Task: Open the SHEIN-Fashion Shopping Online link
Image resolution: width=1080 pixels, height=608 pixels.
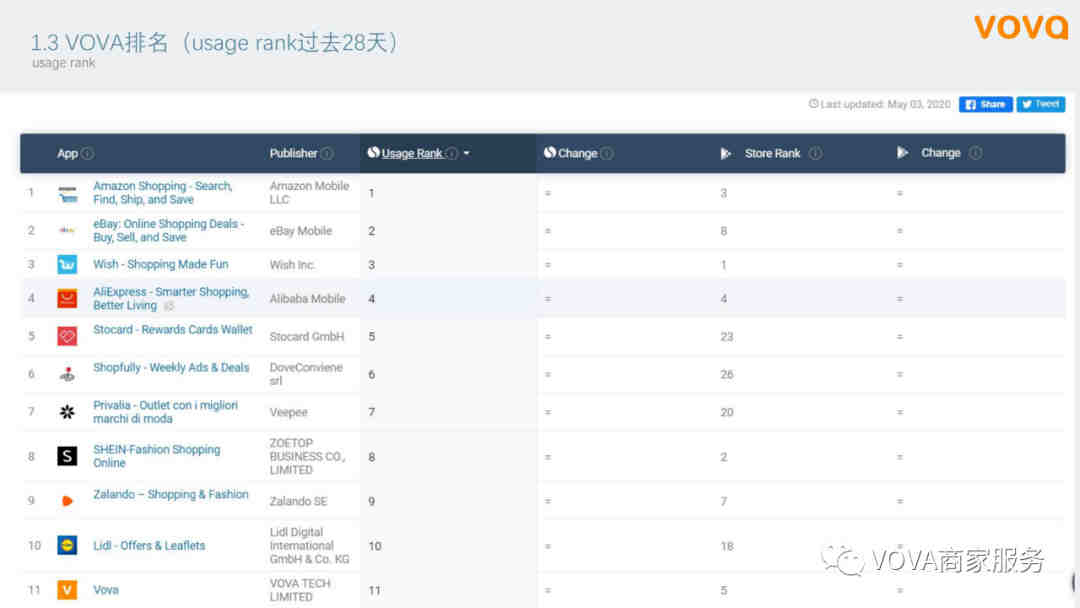Action: tap(157, 456)
